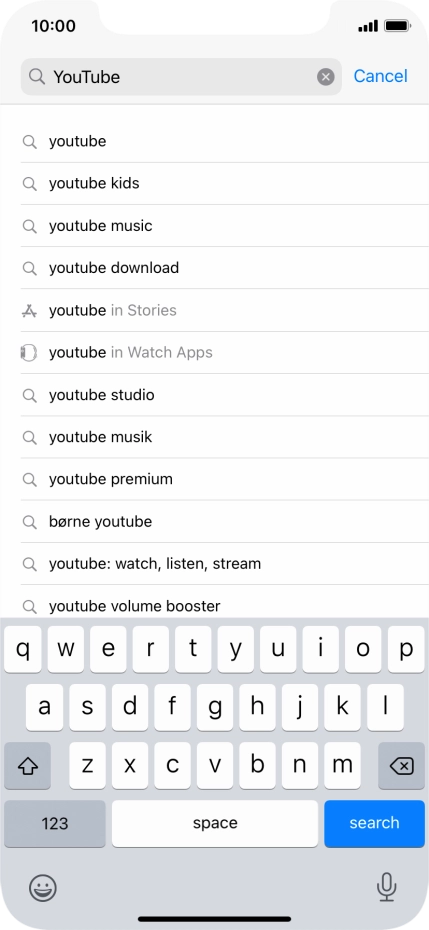Image resolution: width=429 pixels, height=930 pixels.
Task: Select the youtube in Stories suggestion
Action: [224, 310]
